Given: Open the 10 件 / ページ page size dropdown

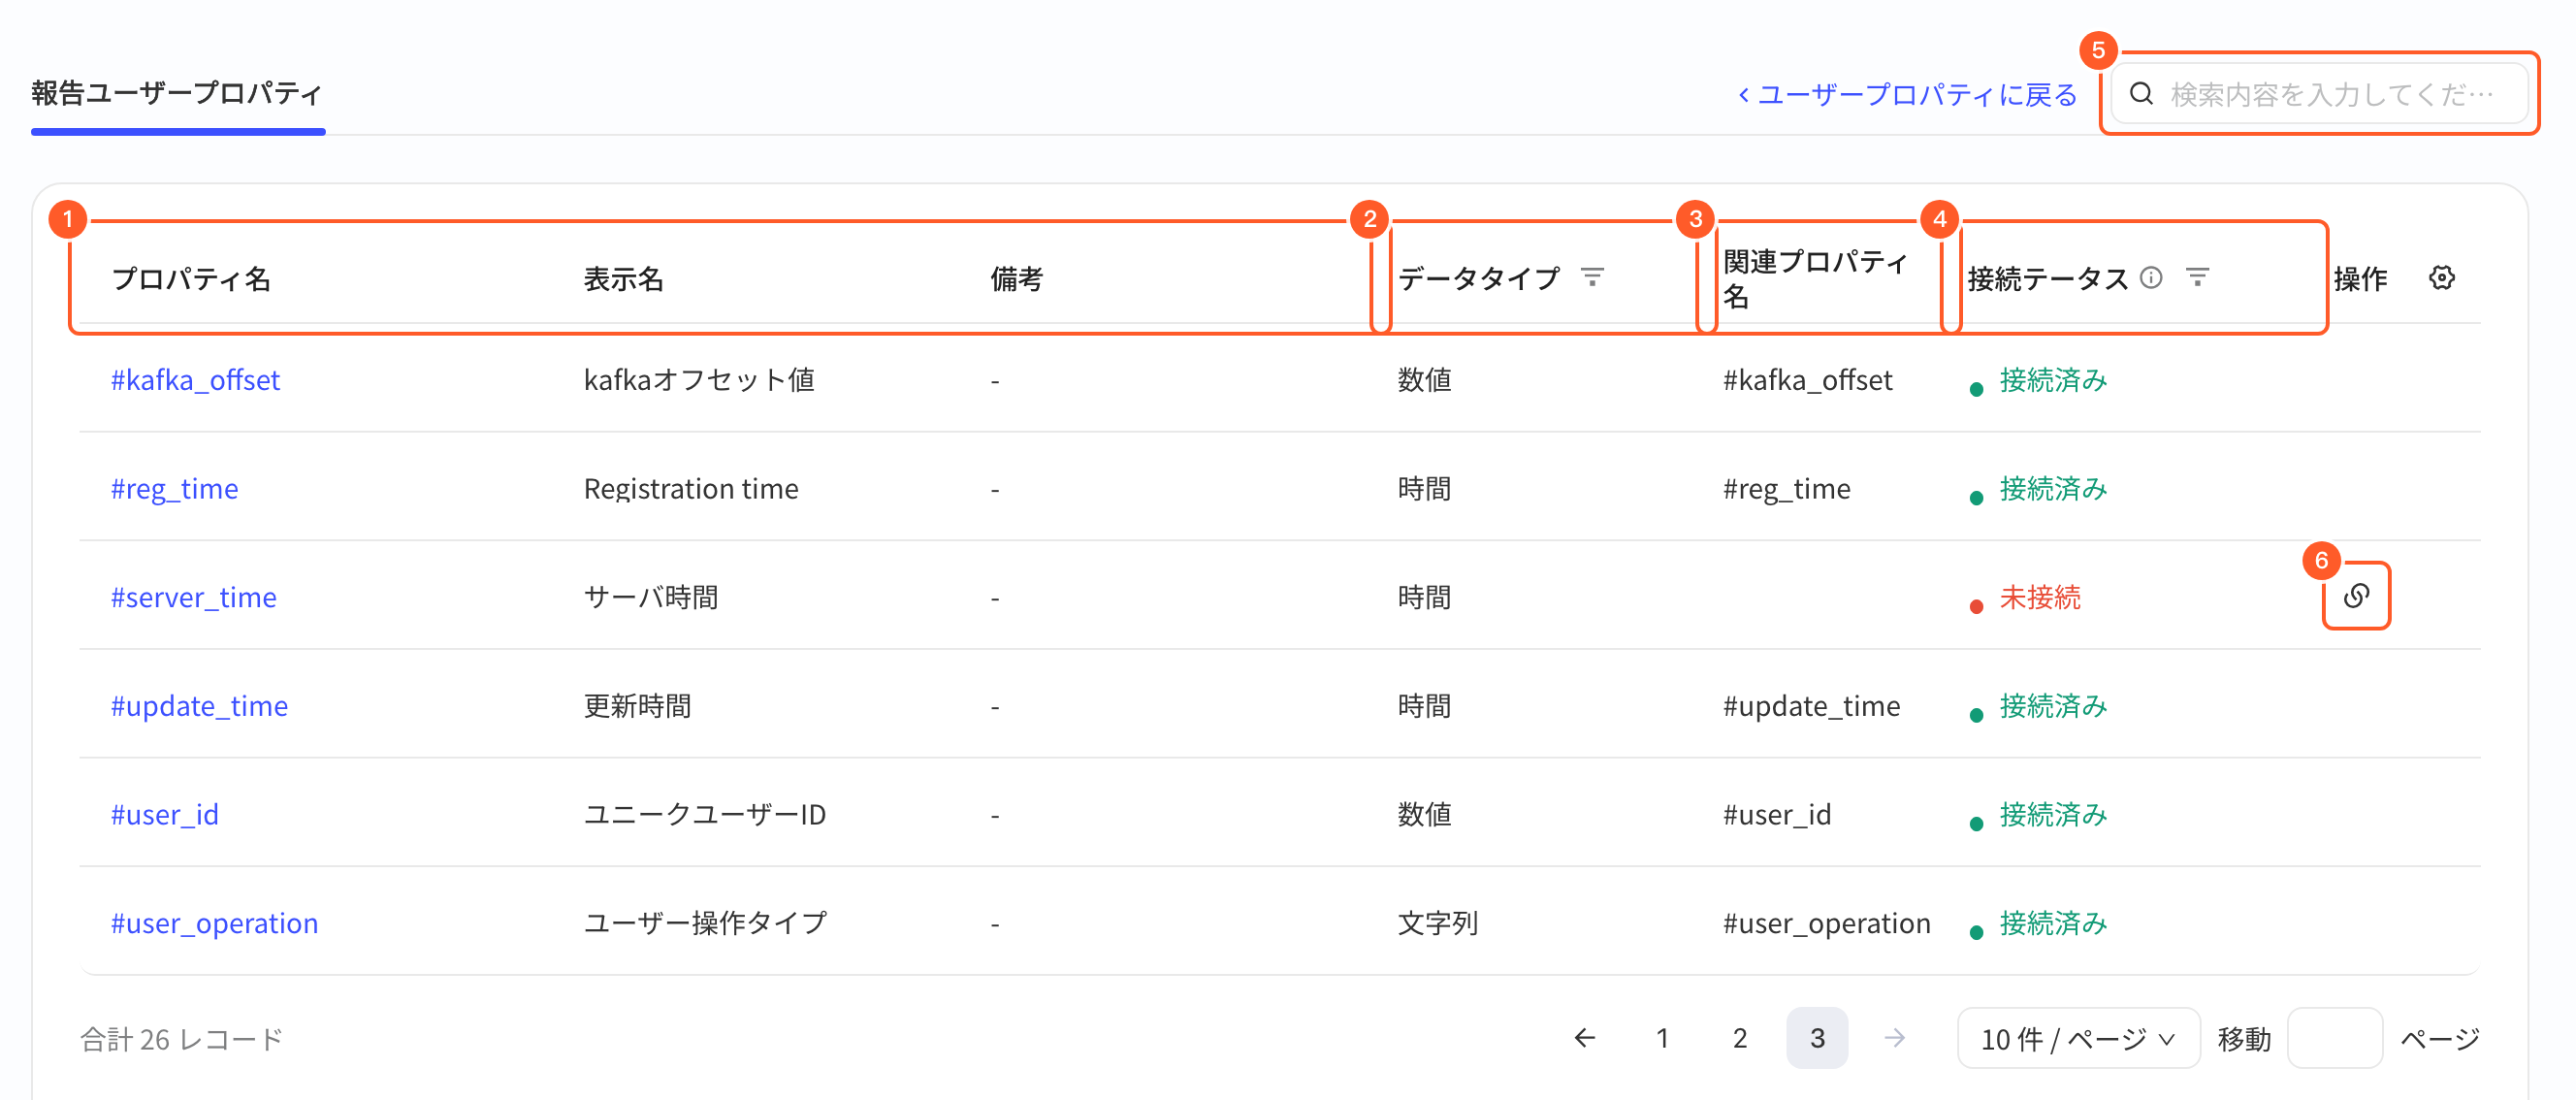Looking at the screenshot, I should click(2077, 1038).
